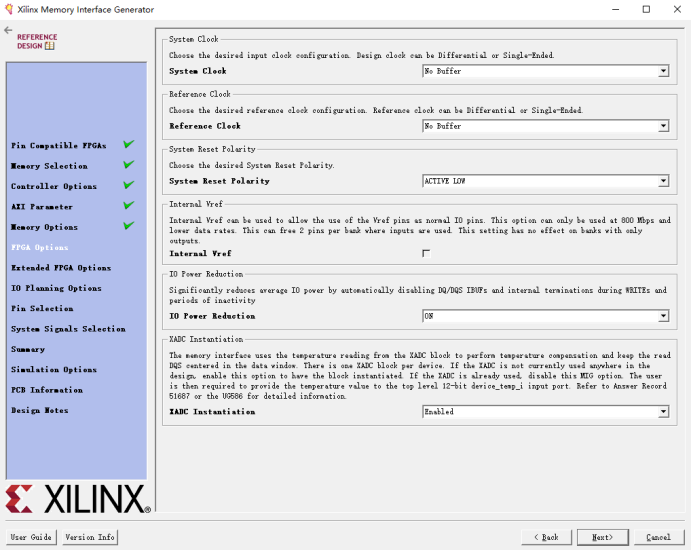Go to Design Notes step
This screenshot has width=695, height=555.
tap(39, 410)
